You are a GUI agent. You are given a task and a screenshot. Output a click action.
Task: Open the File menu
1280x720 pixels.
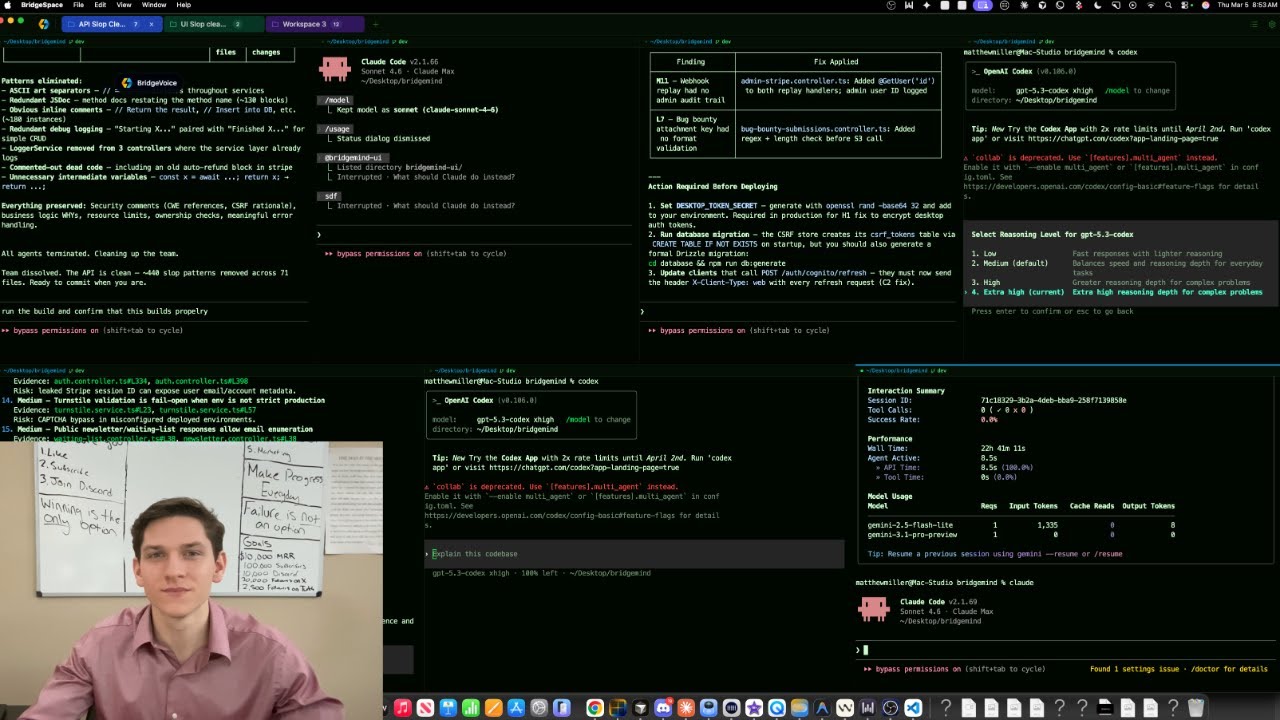(78, 5)
